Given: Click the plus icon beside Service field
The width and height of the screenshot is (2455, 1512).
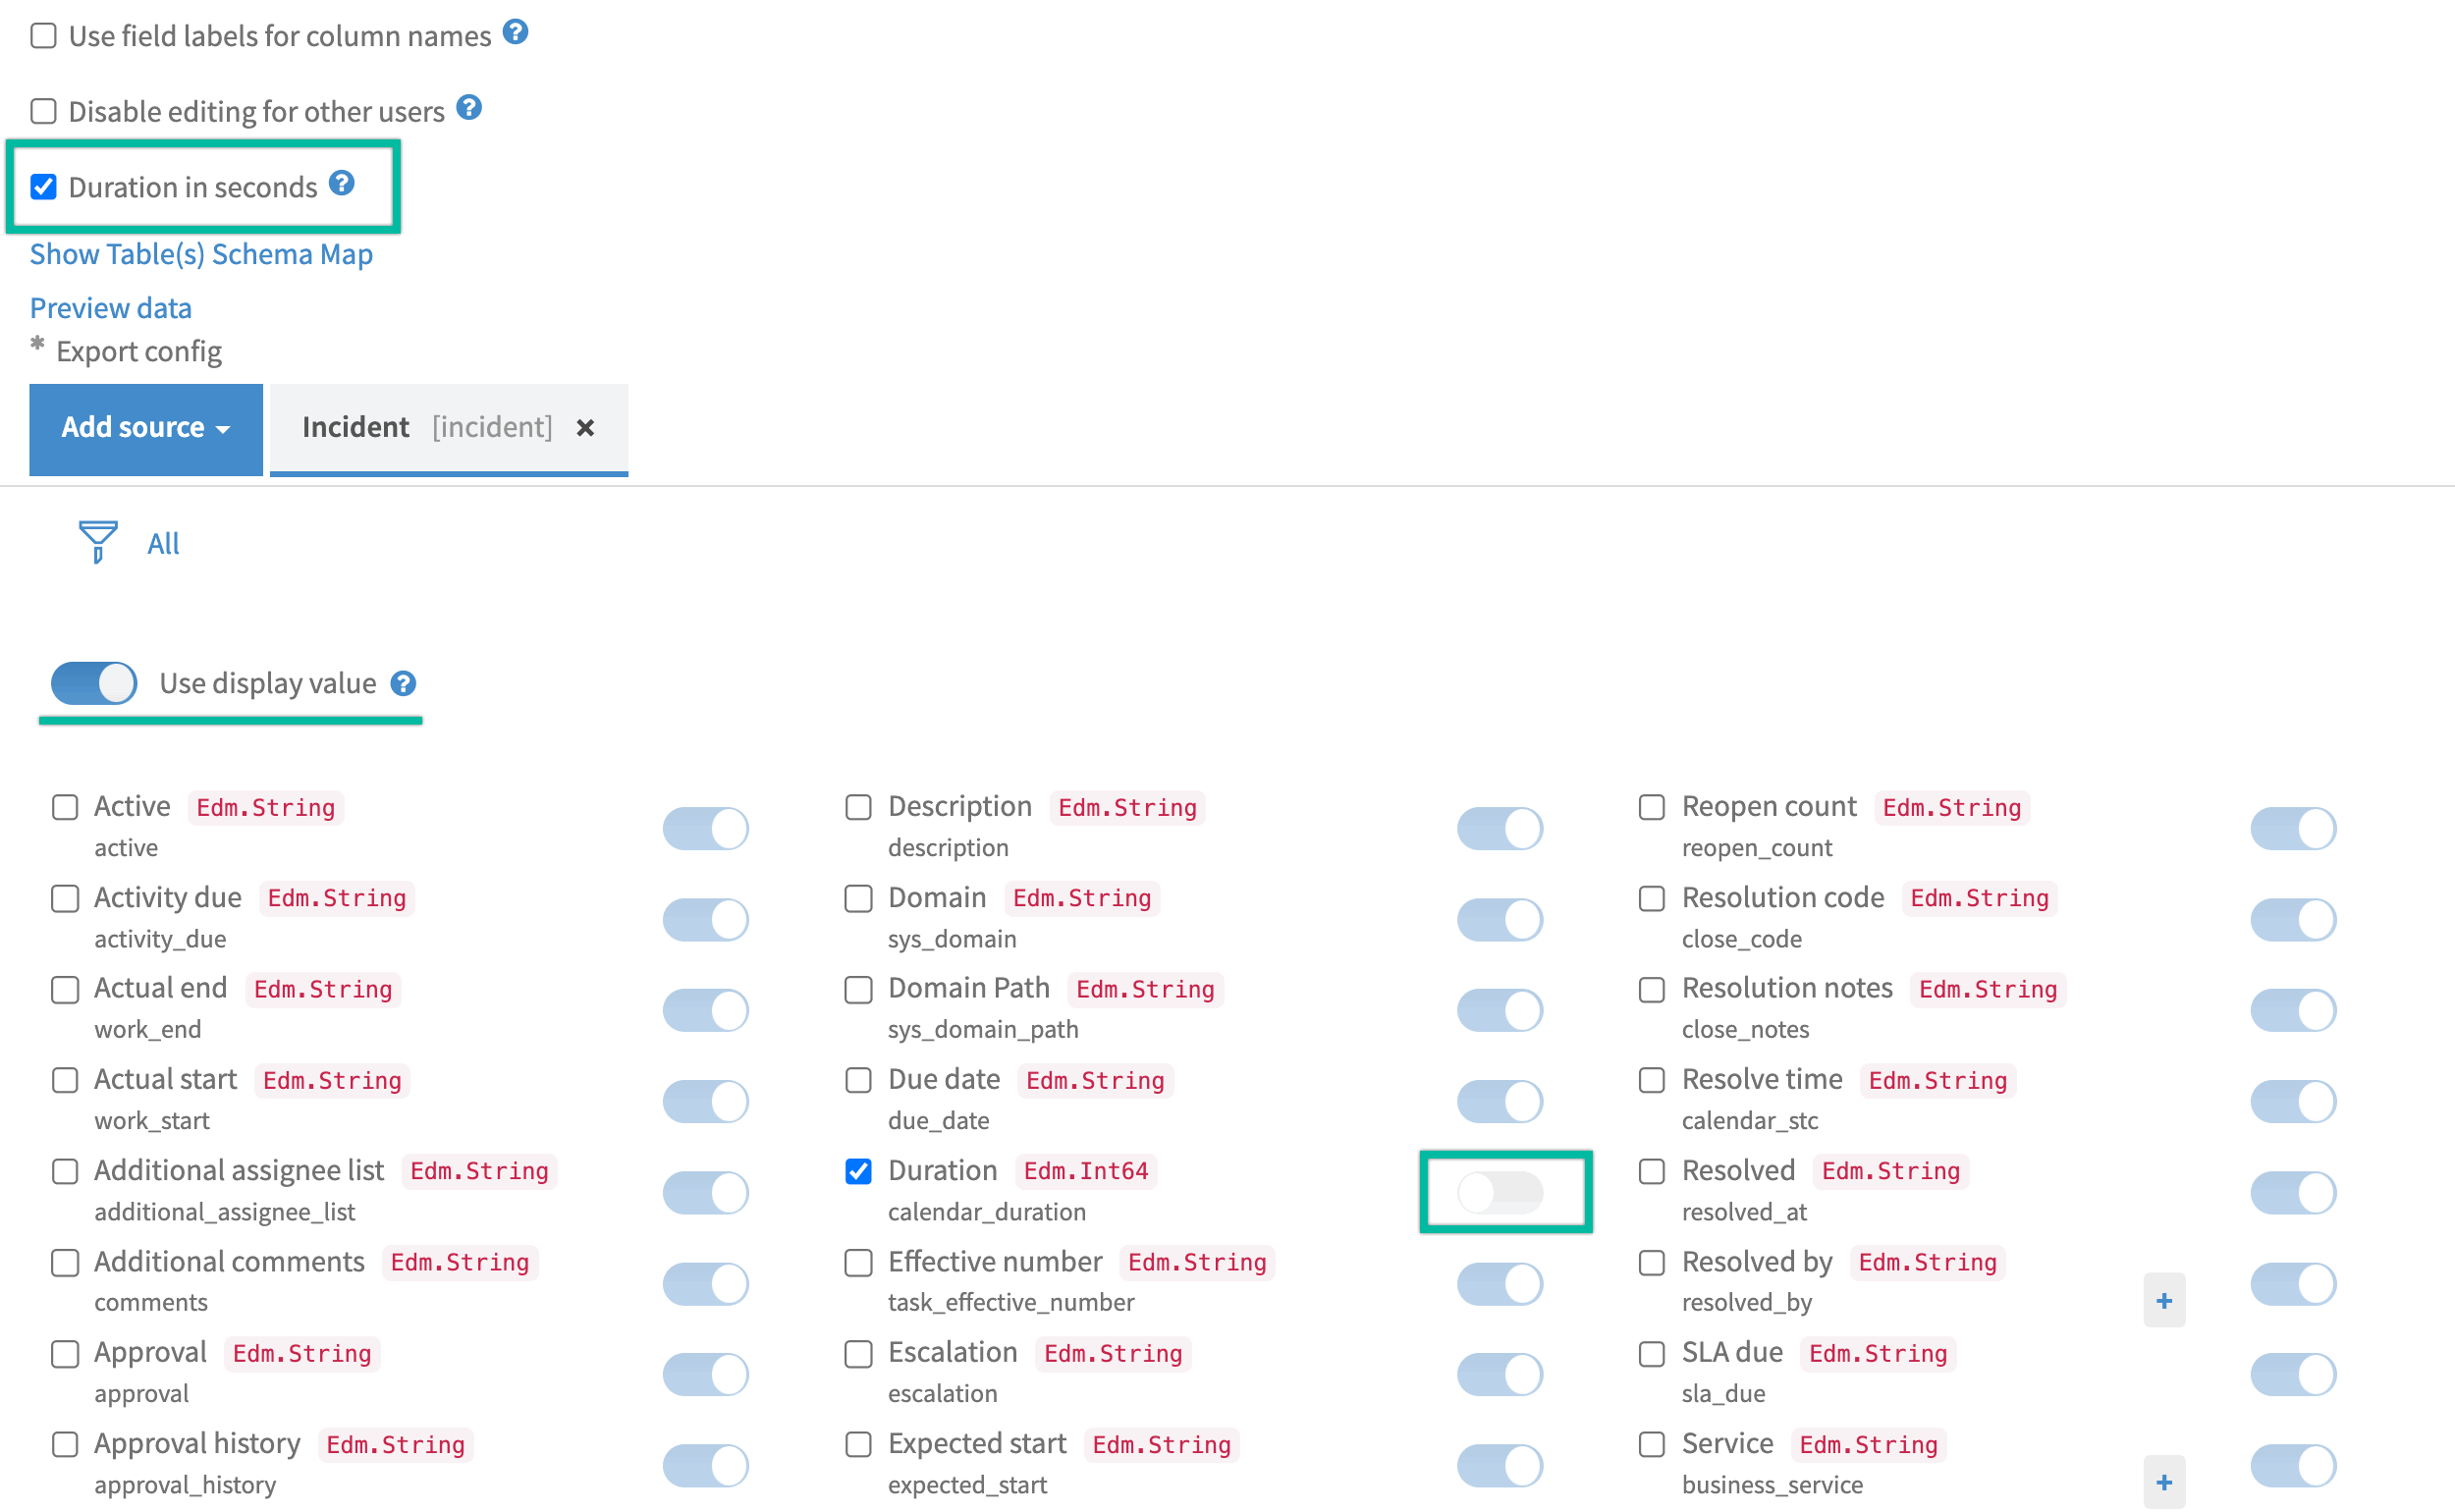Looking at the screenshot, I should [x=2163, y=1482].
